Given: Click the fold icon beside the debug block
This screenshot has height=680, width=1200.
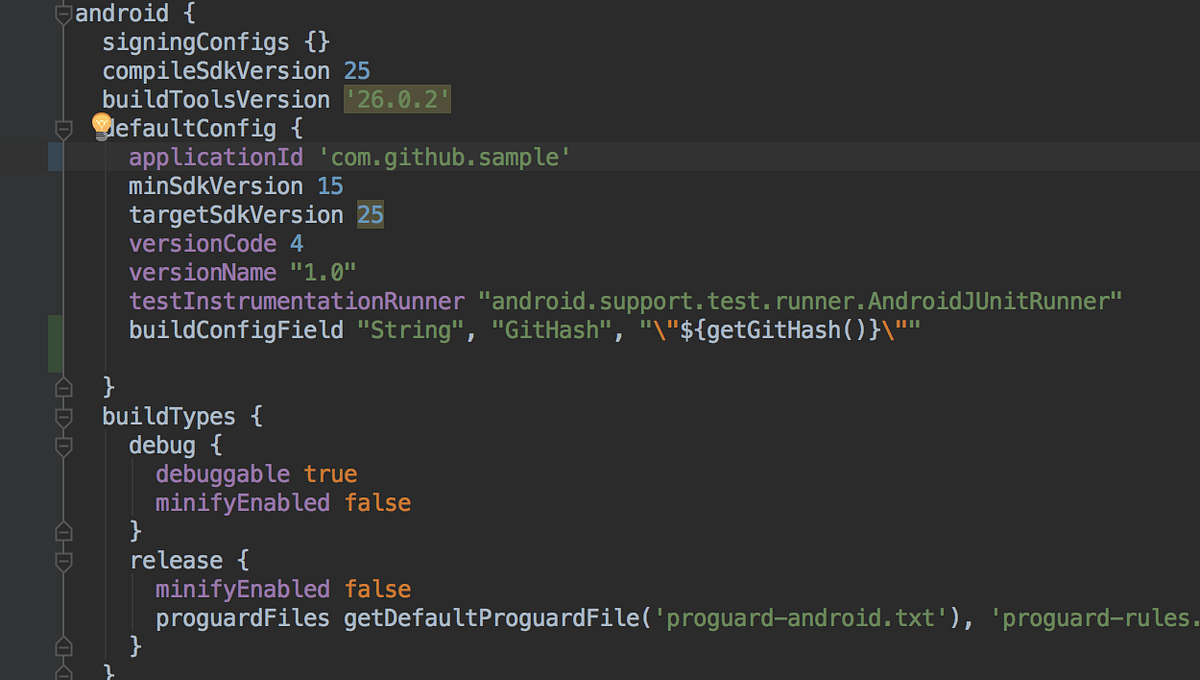Looking at the screenshot, I should (62, 445).
